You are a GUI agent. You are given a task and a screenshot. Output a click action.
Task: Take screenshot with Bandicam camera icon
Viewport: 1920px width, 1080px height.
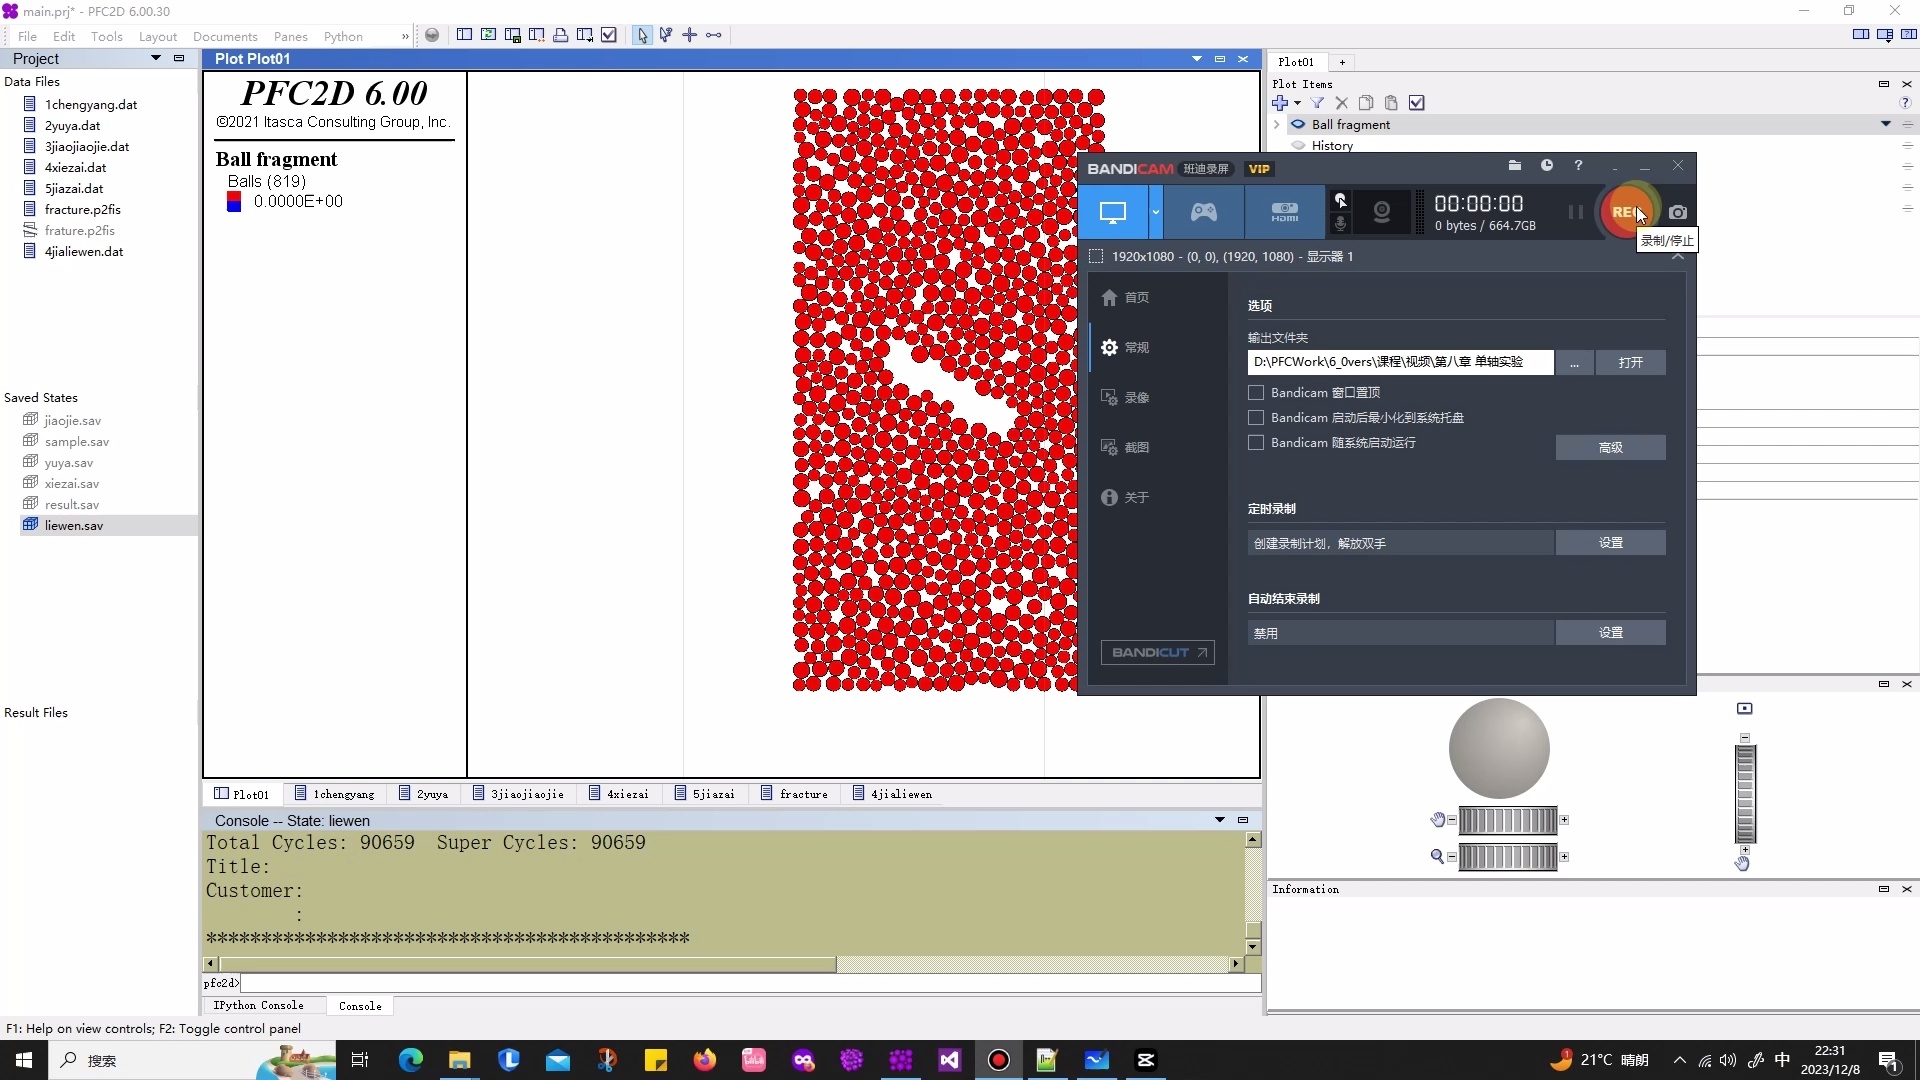[1678, 212]
